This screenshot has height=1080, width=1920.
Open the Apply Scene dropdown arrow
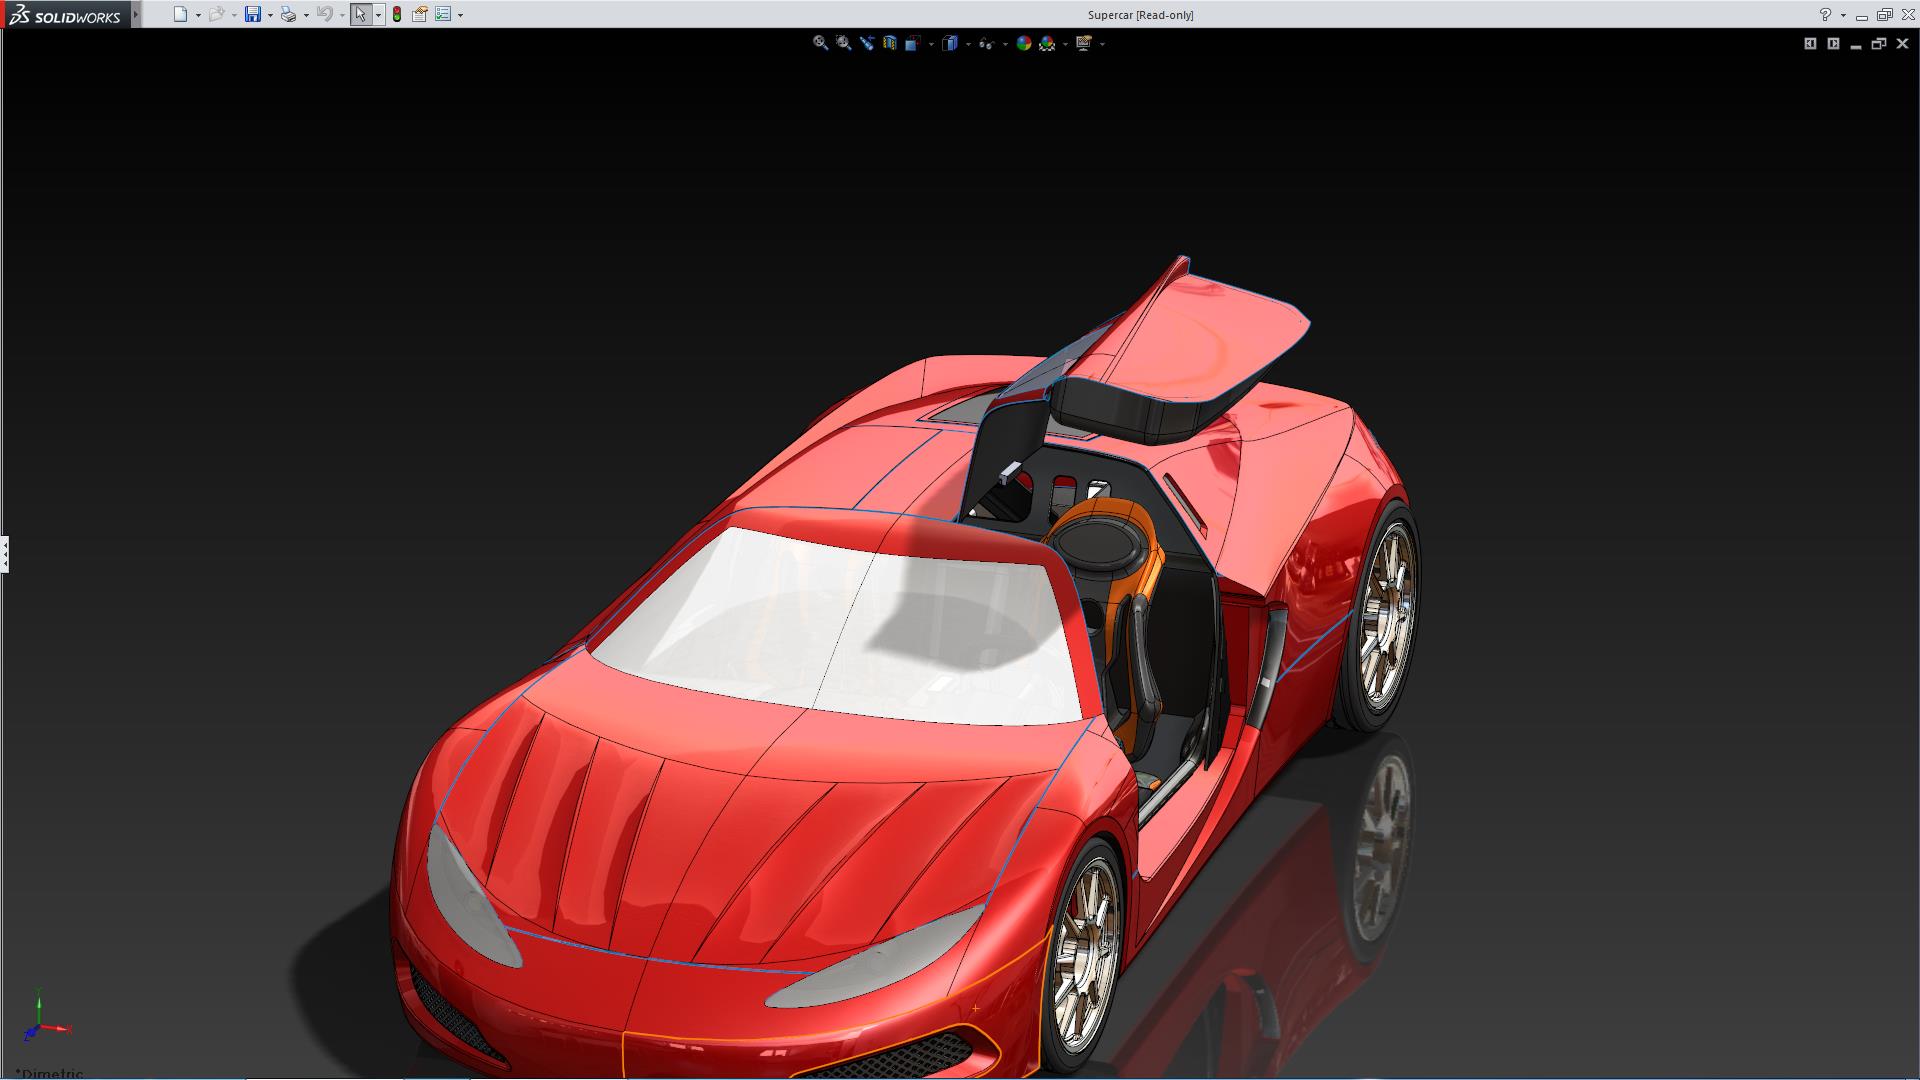[x=1065, y=44]
